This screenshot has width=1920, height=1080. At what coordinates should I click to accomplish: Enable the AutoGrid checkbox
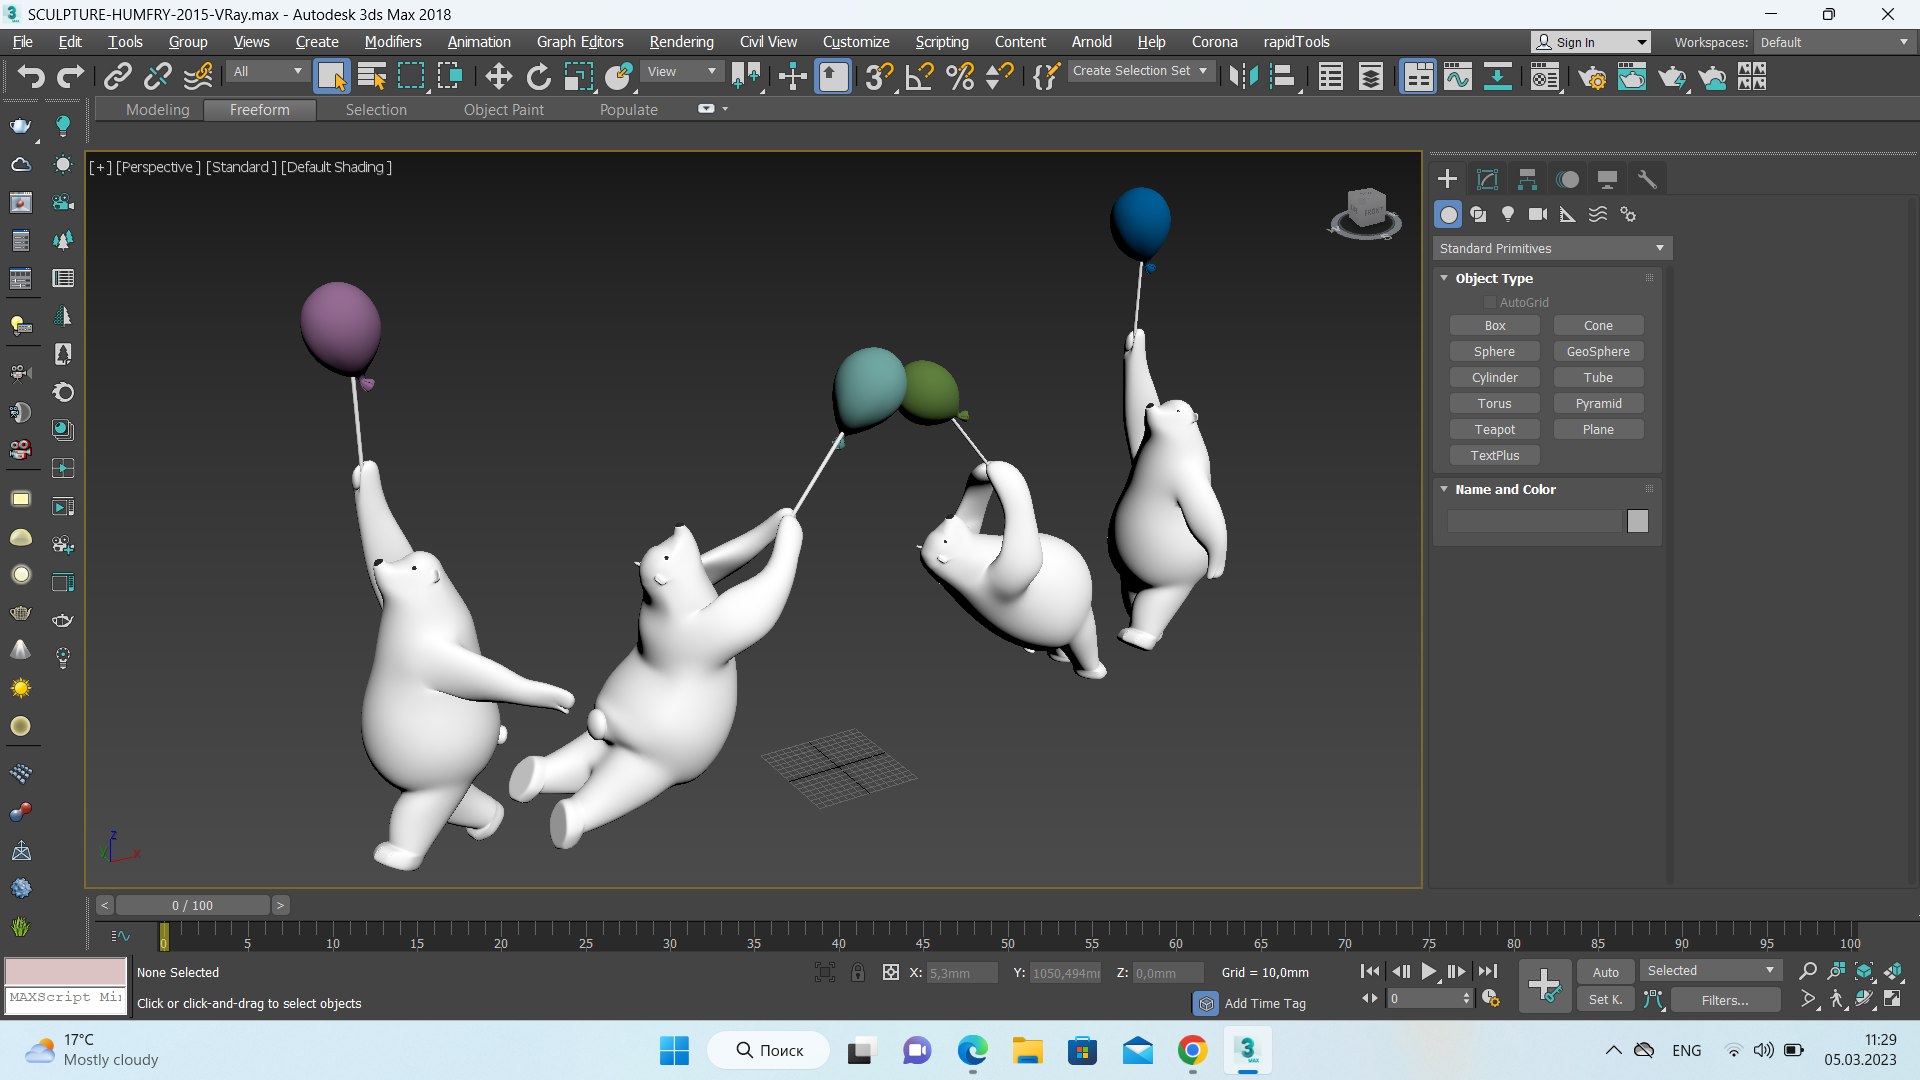coord(1489,302)
